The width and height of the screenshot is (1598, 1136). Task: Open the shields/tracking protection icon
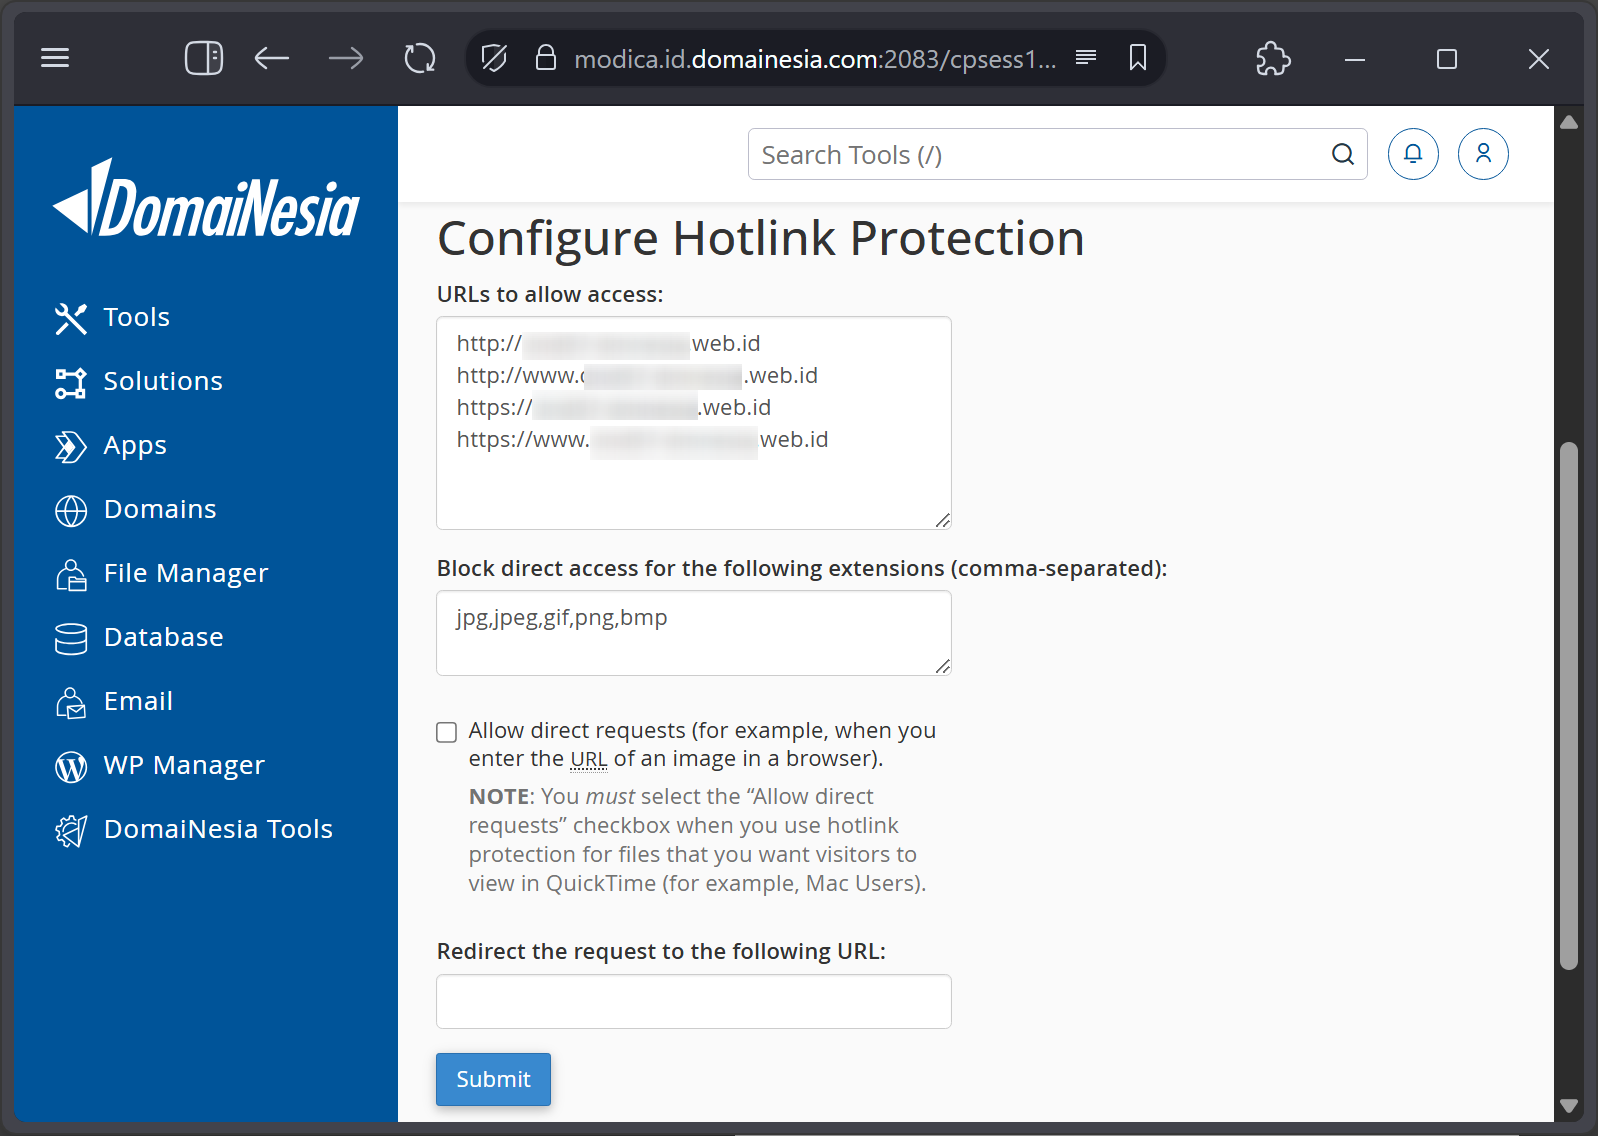click(x=494, y=58)
